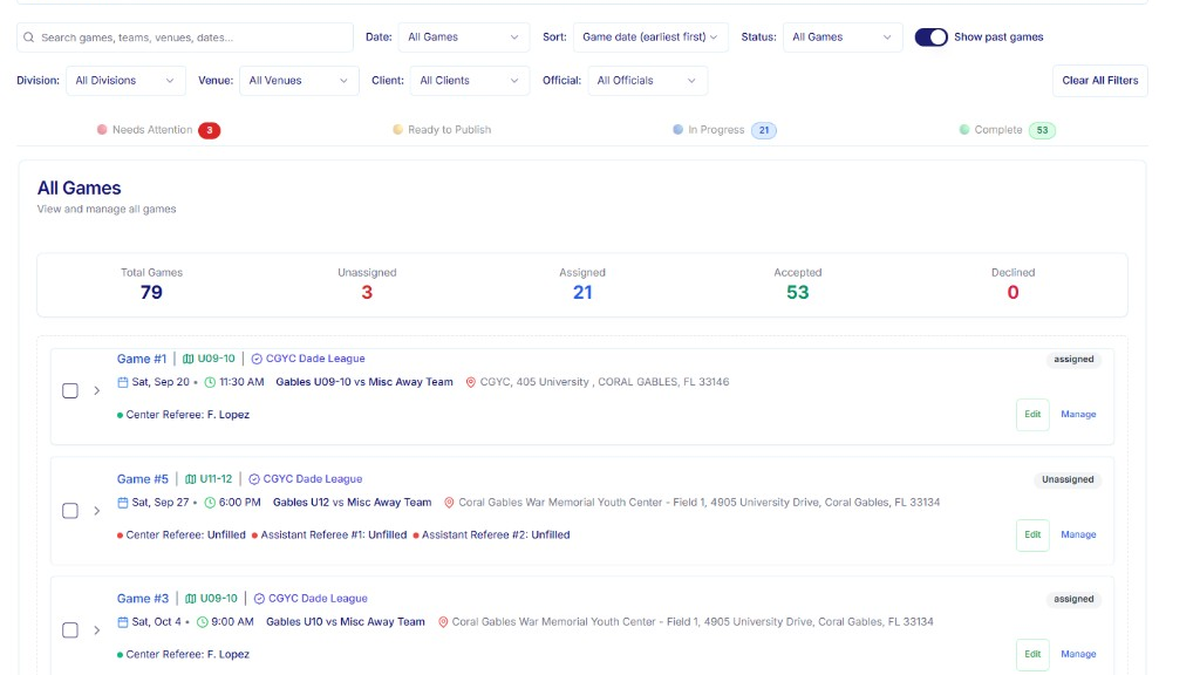Open the Official filter dropdown
Screen dimensions: 1200x675
point(648,81)
